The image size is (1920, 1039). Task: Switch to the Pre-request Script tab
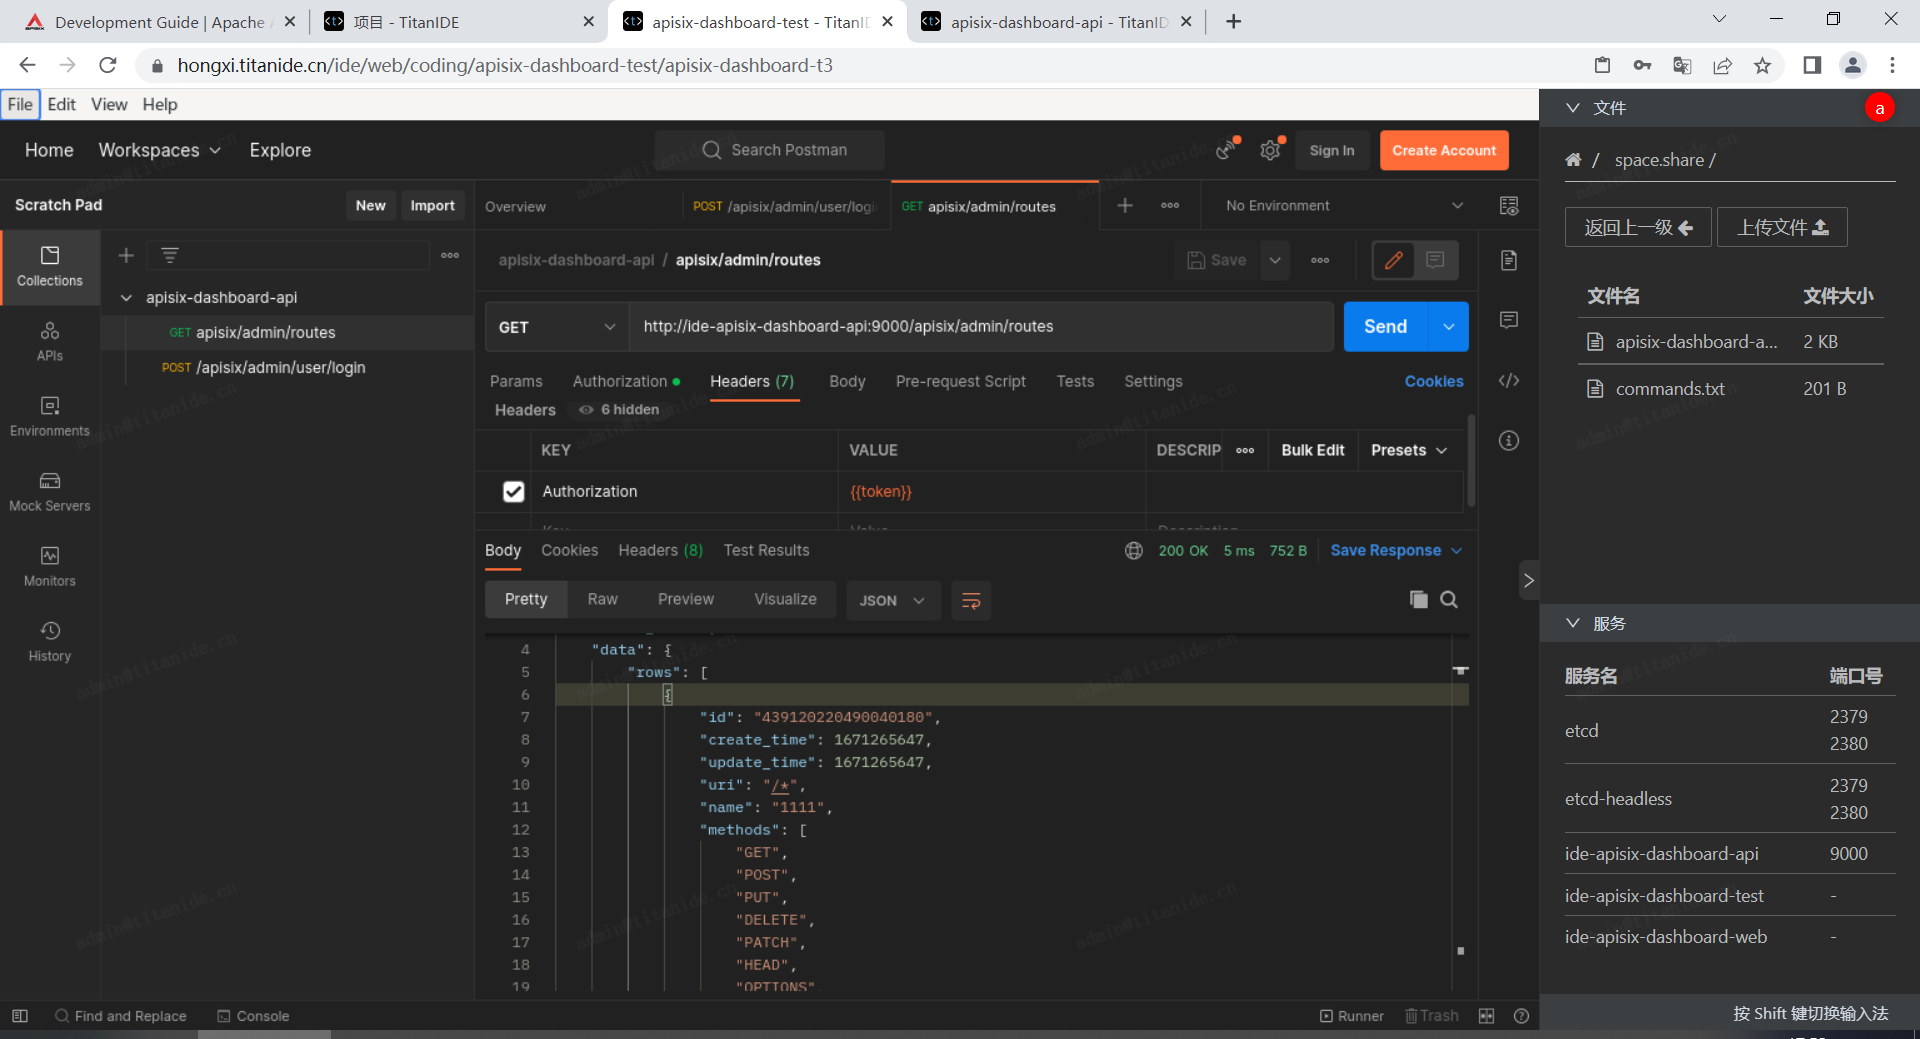point(960,381)
